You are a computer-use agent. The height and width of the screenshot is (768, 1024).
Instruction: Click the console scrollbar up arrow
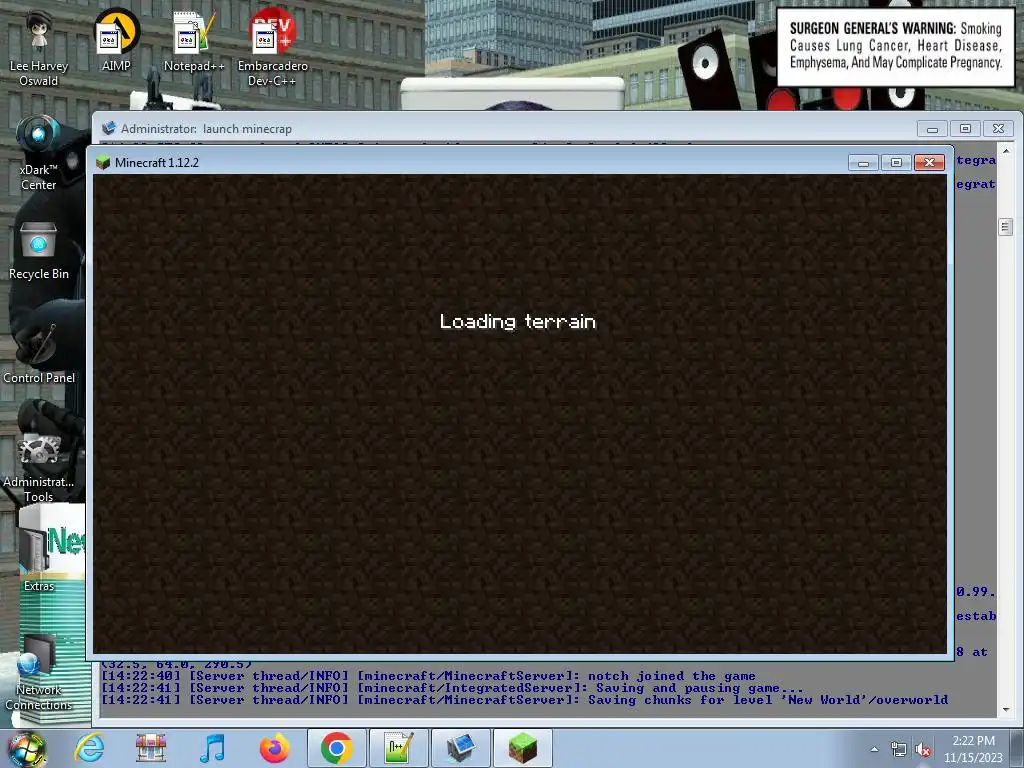(x=1006, y=151)
